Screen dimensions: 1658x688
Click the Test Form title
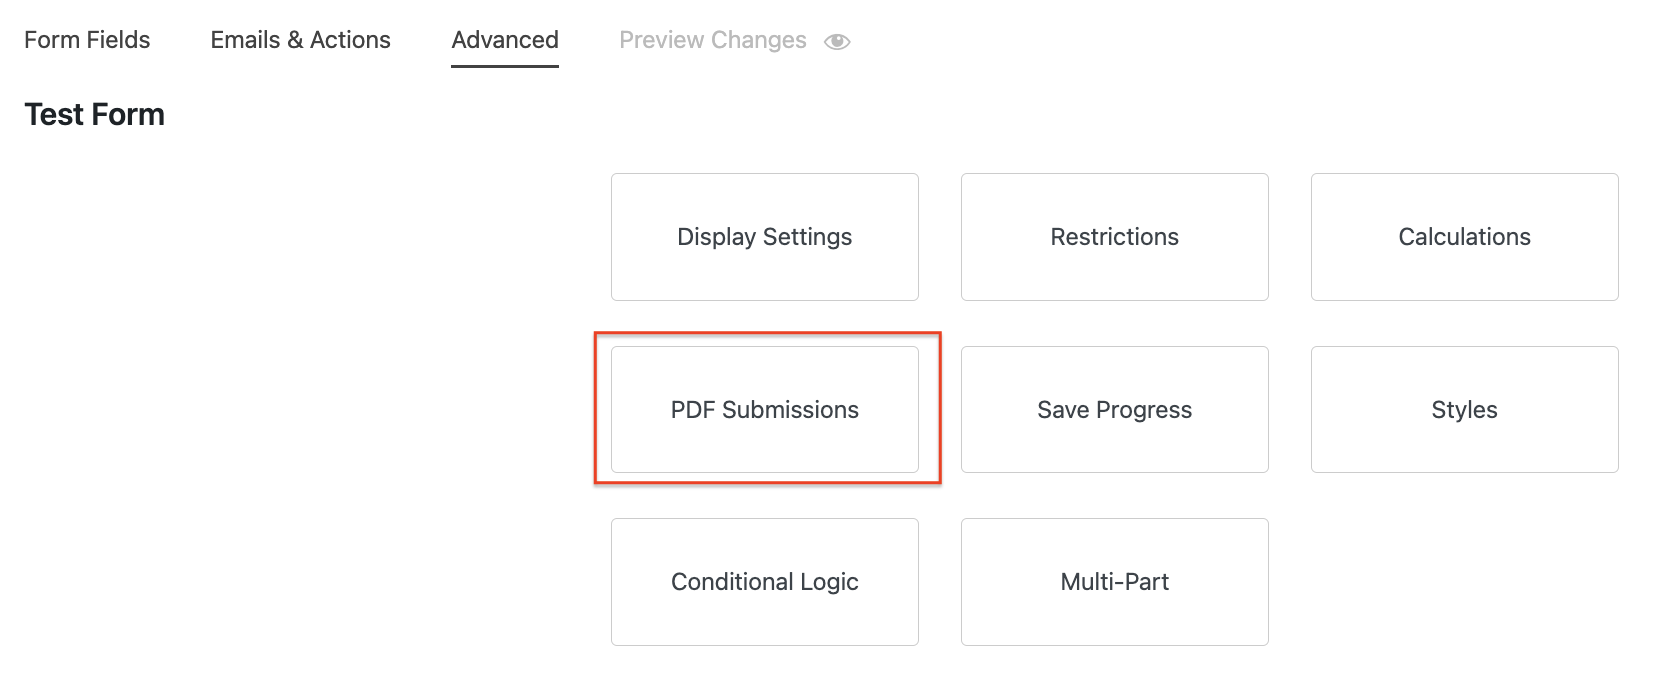(x=94, y=114)
